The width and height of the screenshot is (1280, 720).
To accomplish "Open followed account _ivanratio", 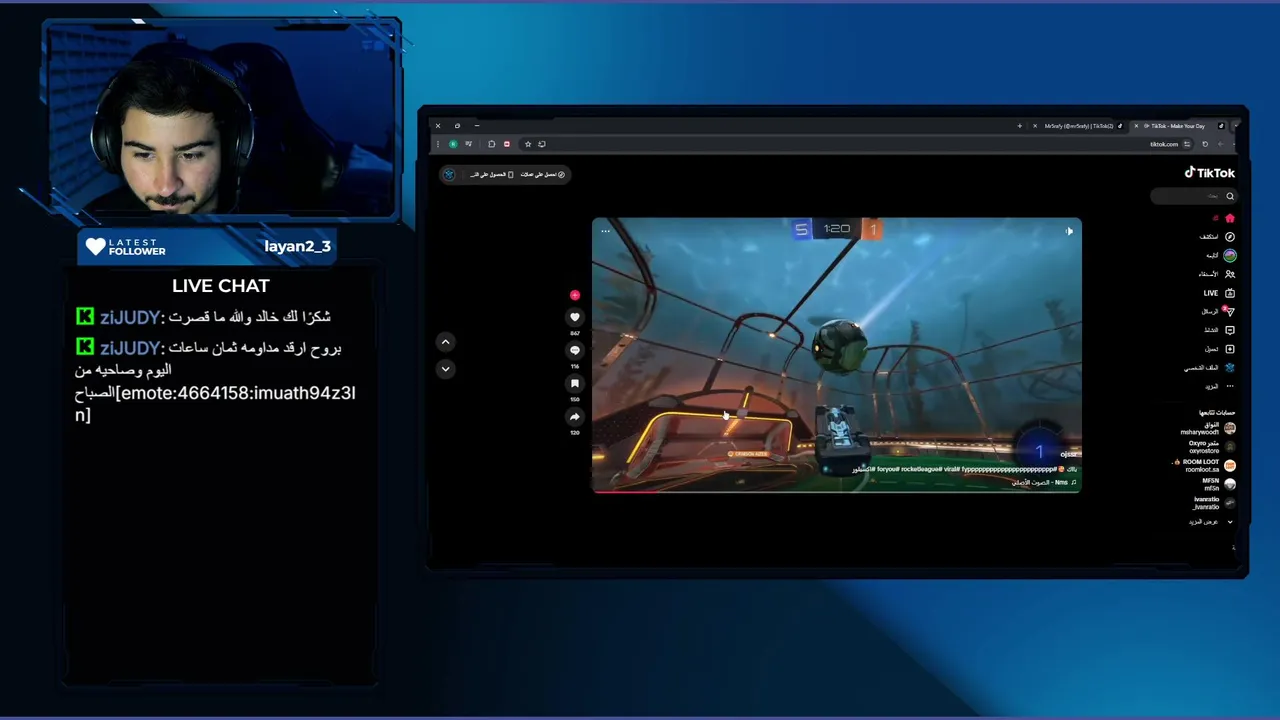I will point(1214,503).
